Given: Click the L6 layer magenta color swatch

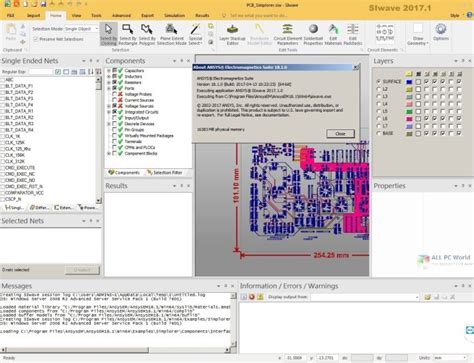Looking at the screenshot, I should click(409, 118).
